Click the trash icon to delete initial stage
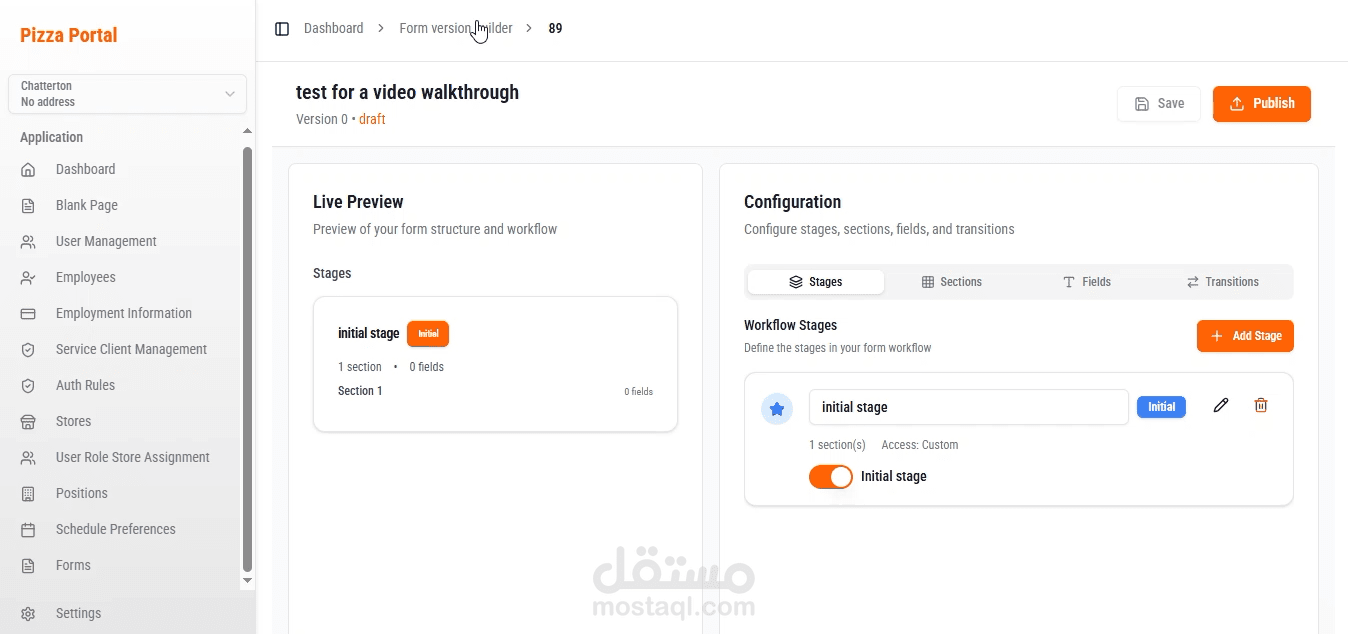Viewport: 1348px width, 634px height. 1261,405
